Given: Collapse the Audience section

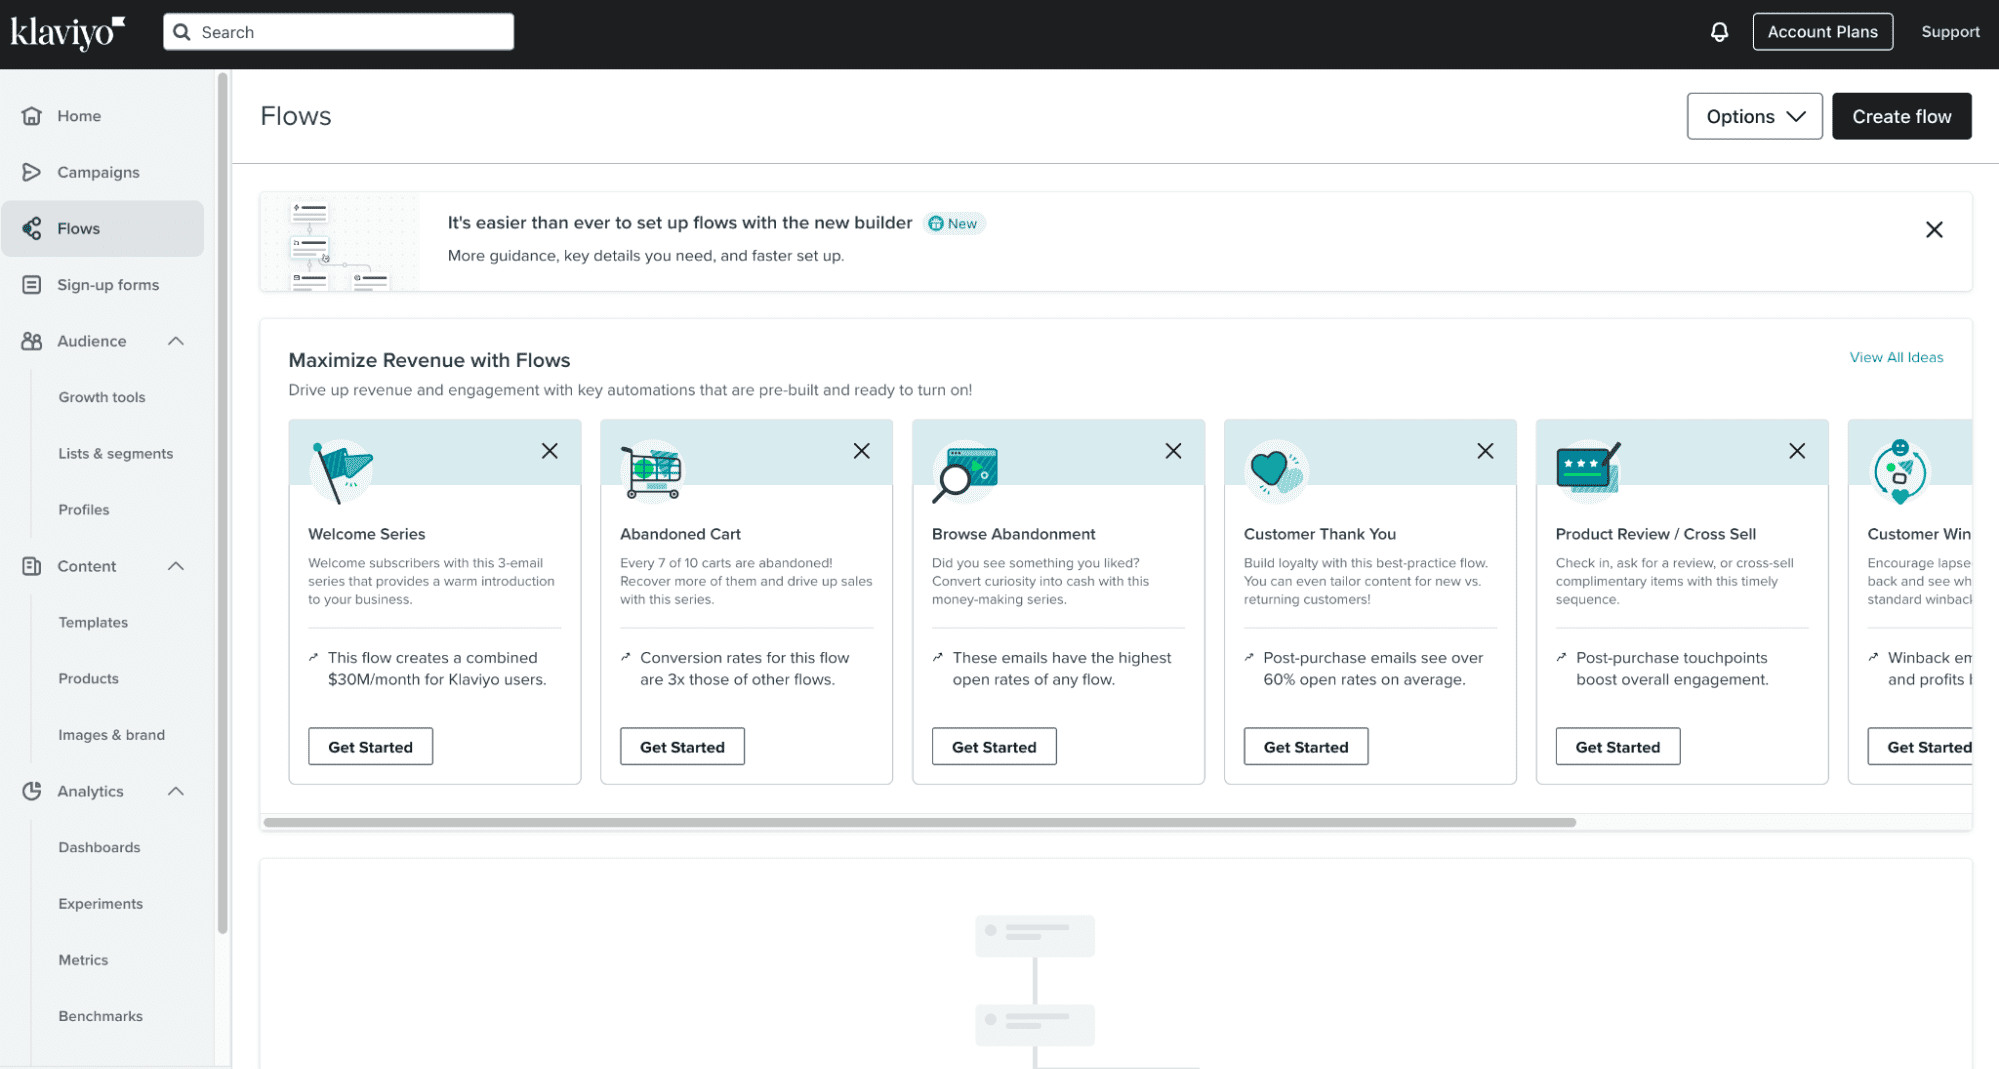Looking at the screenshot, I should [x=176, y=341].
